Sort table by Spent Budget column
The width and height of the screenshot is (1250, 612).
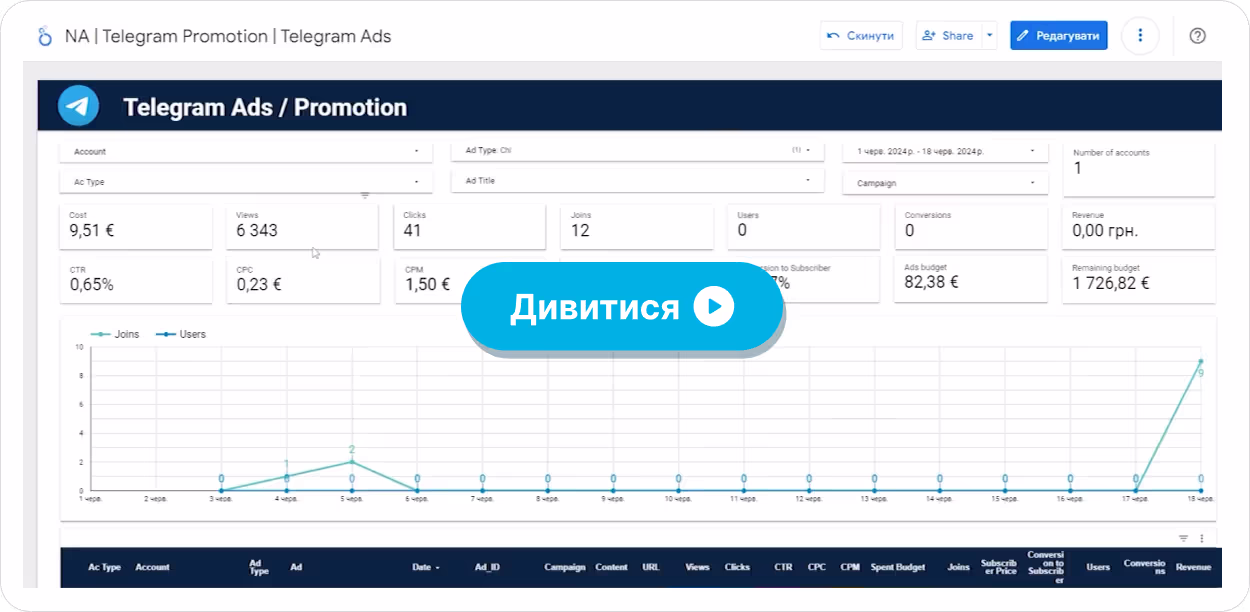898,567
